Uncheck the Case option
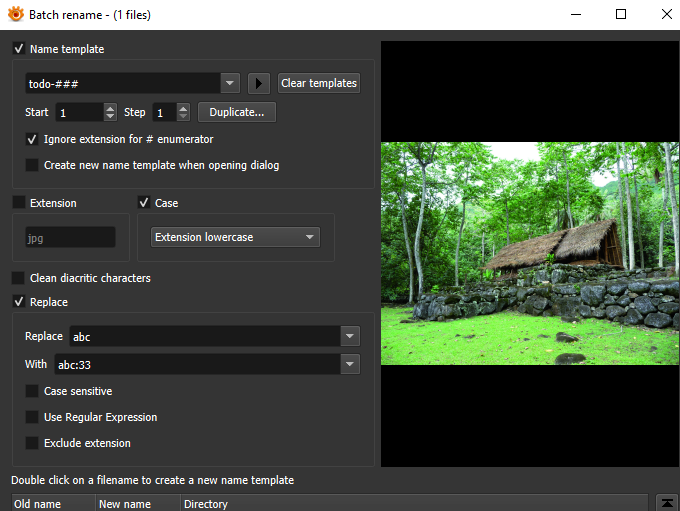 [144, 203]
